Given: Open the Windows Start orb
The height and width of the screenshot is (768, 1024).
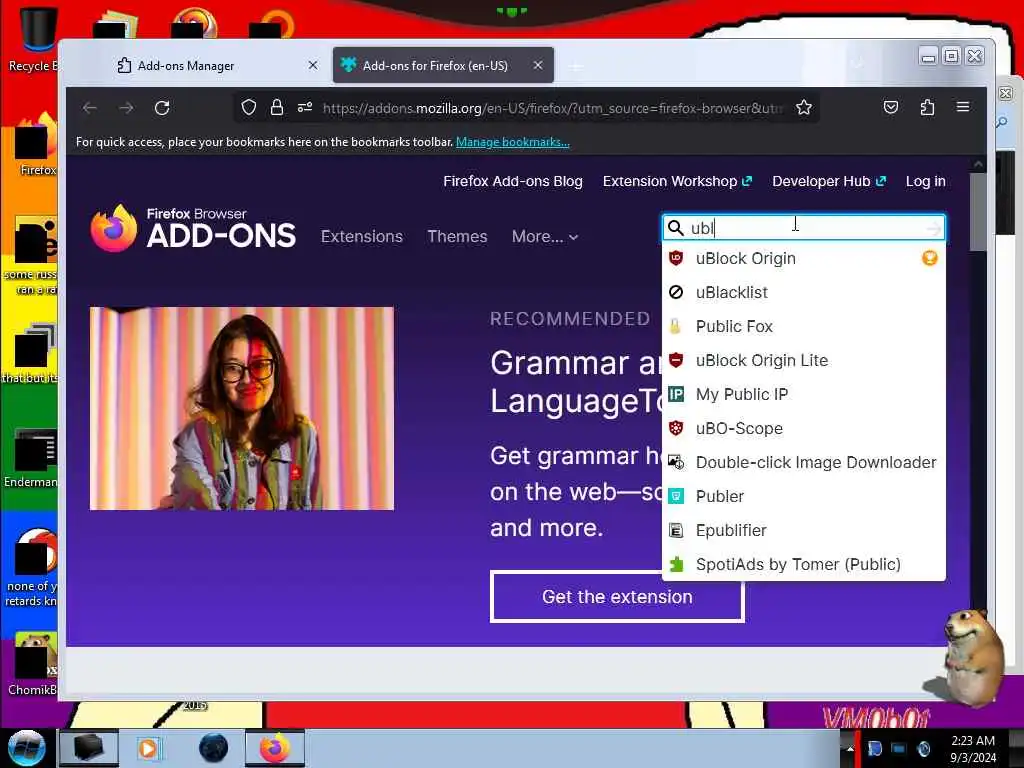Looking at the screenshot, I should pos(26,748).
